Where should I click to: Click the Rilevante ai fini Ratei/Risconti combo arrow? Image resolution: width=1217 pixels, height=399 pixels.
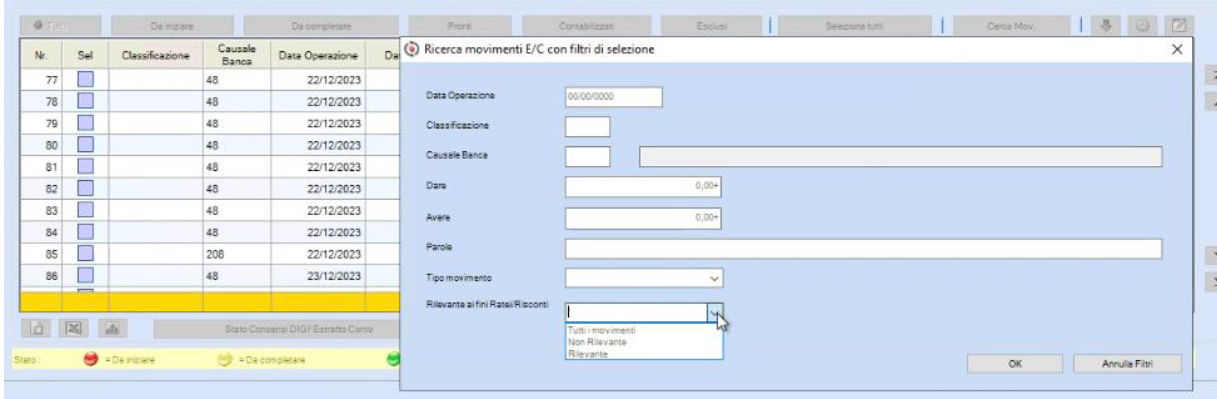tap(714, 313)
